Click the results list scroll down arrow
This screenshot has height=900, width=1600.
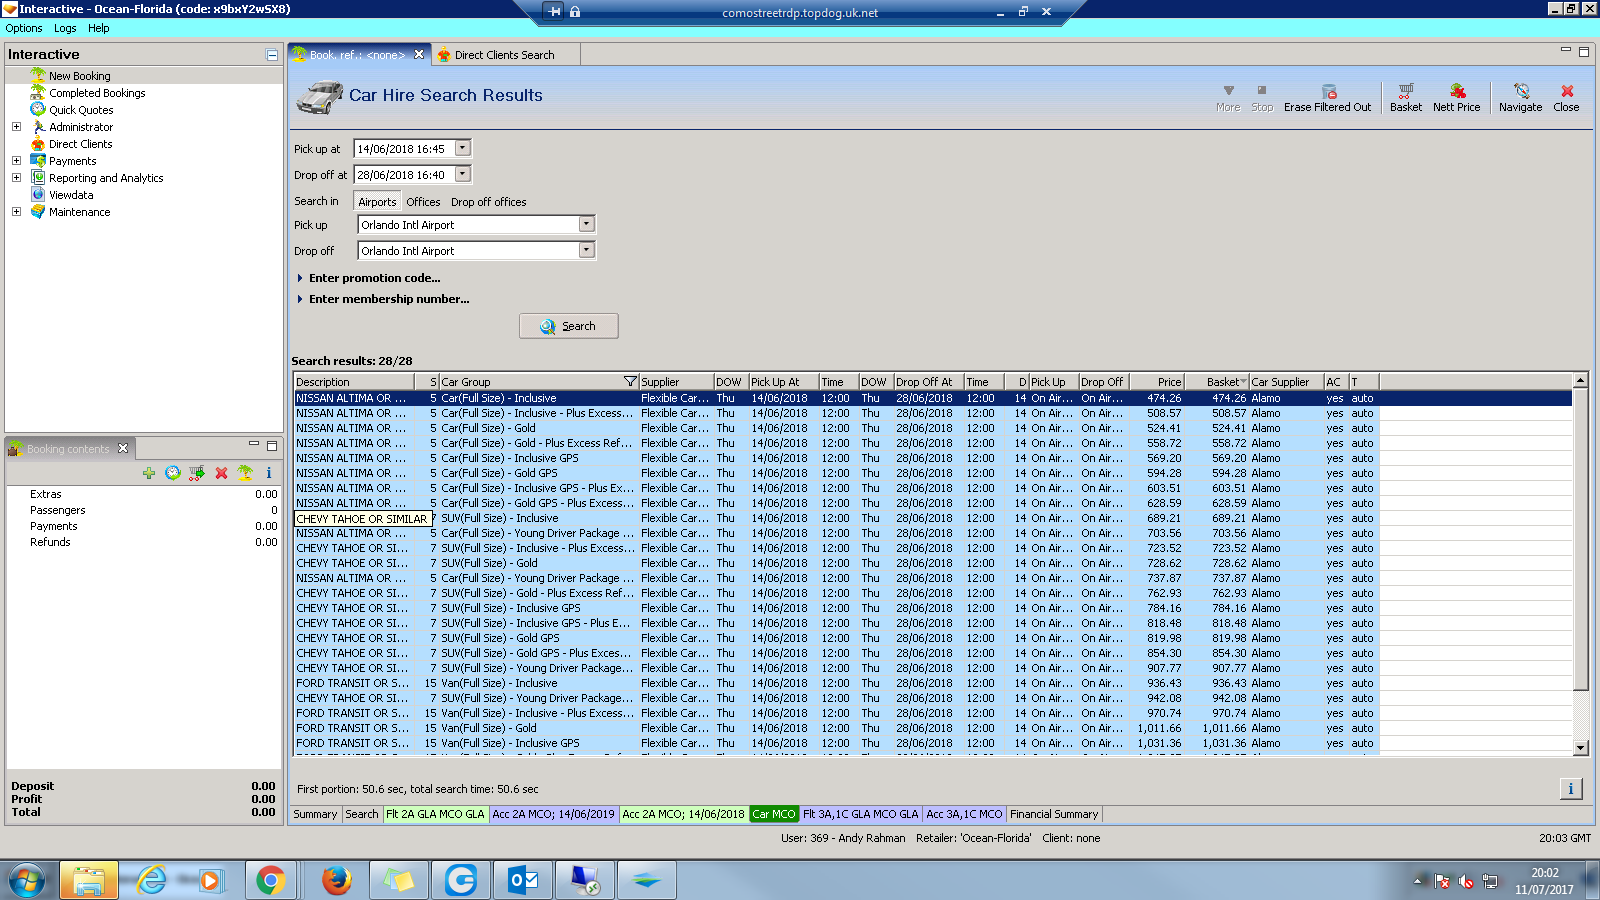(1581, 748)
